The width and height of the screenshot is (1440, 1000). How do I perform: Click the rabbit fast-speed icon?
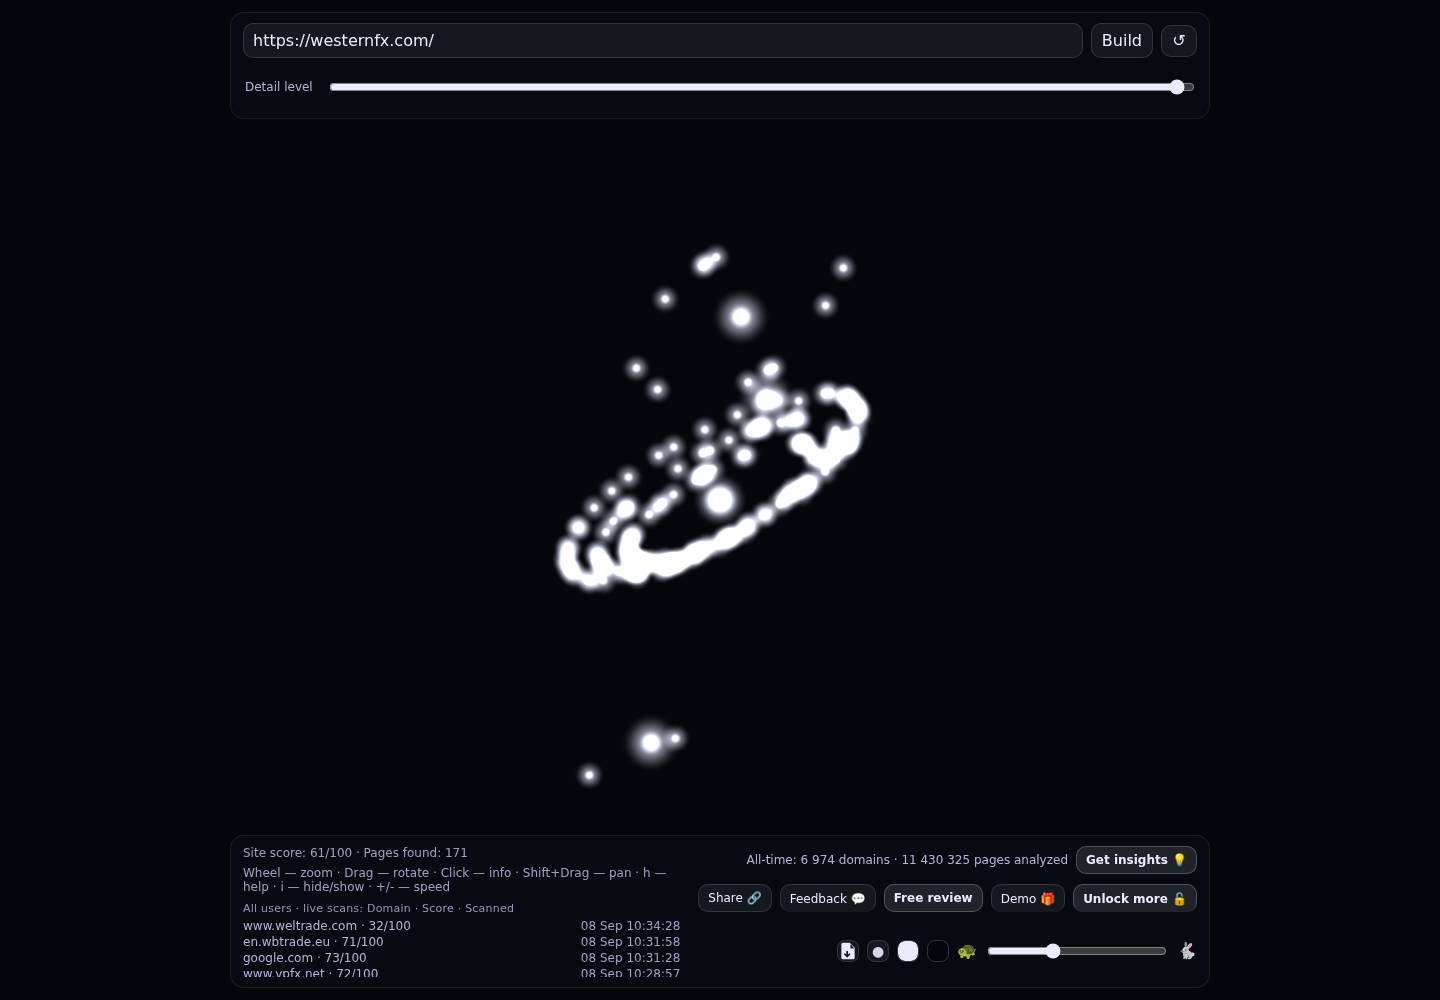tap(1187, 951)
